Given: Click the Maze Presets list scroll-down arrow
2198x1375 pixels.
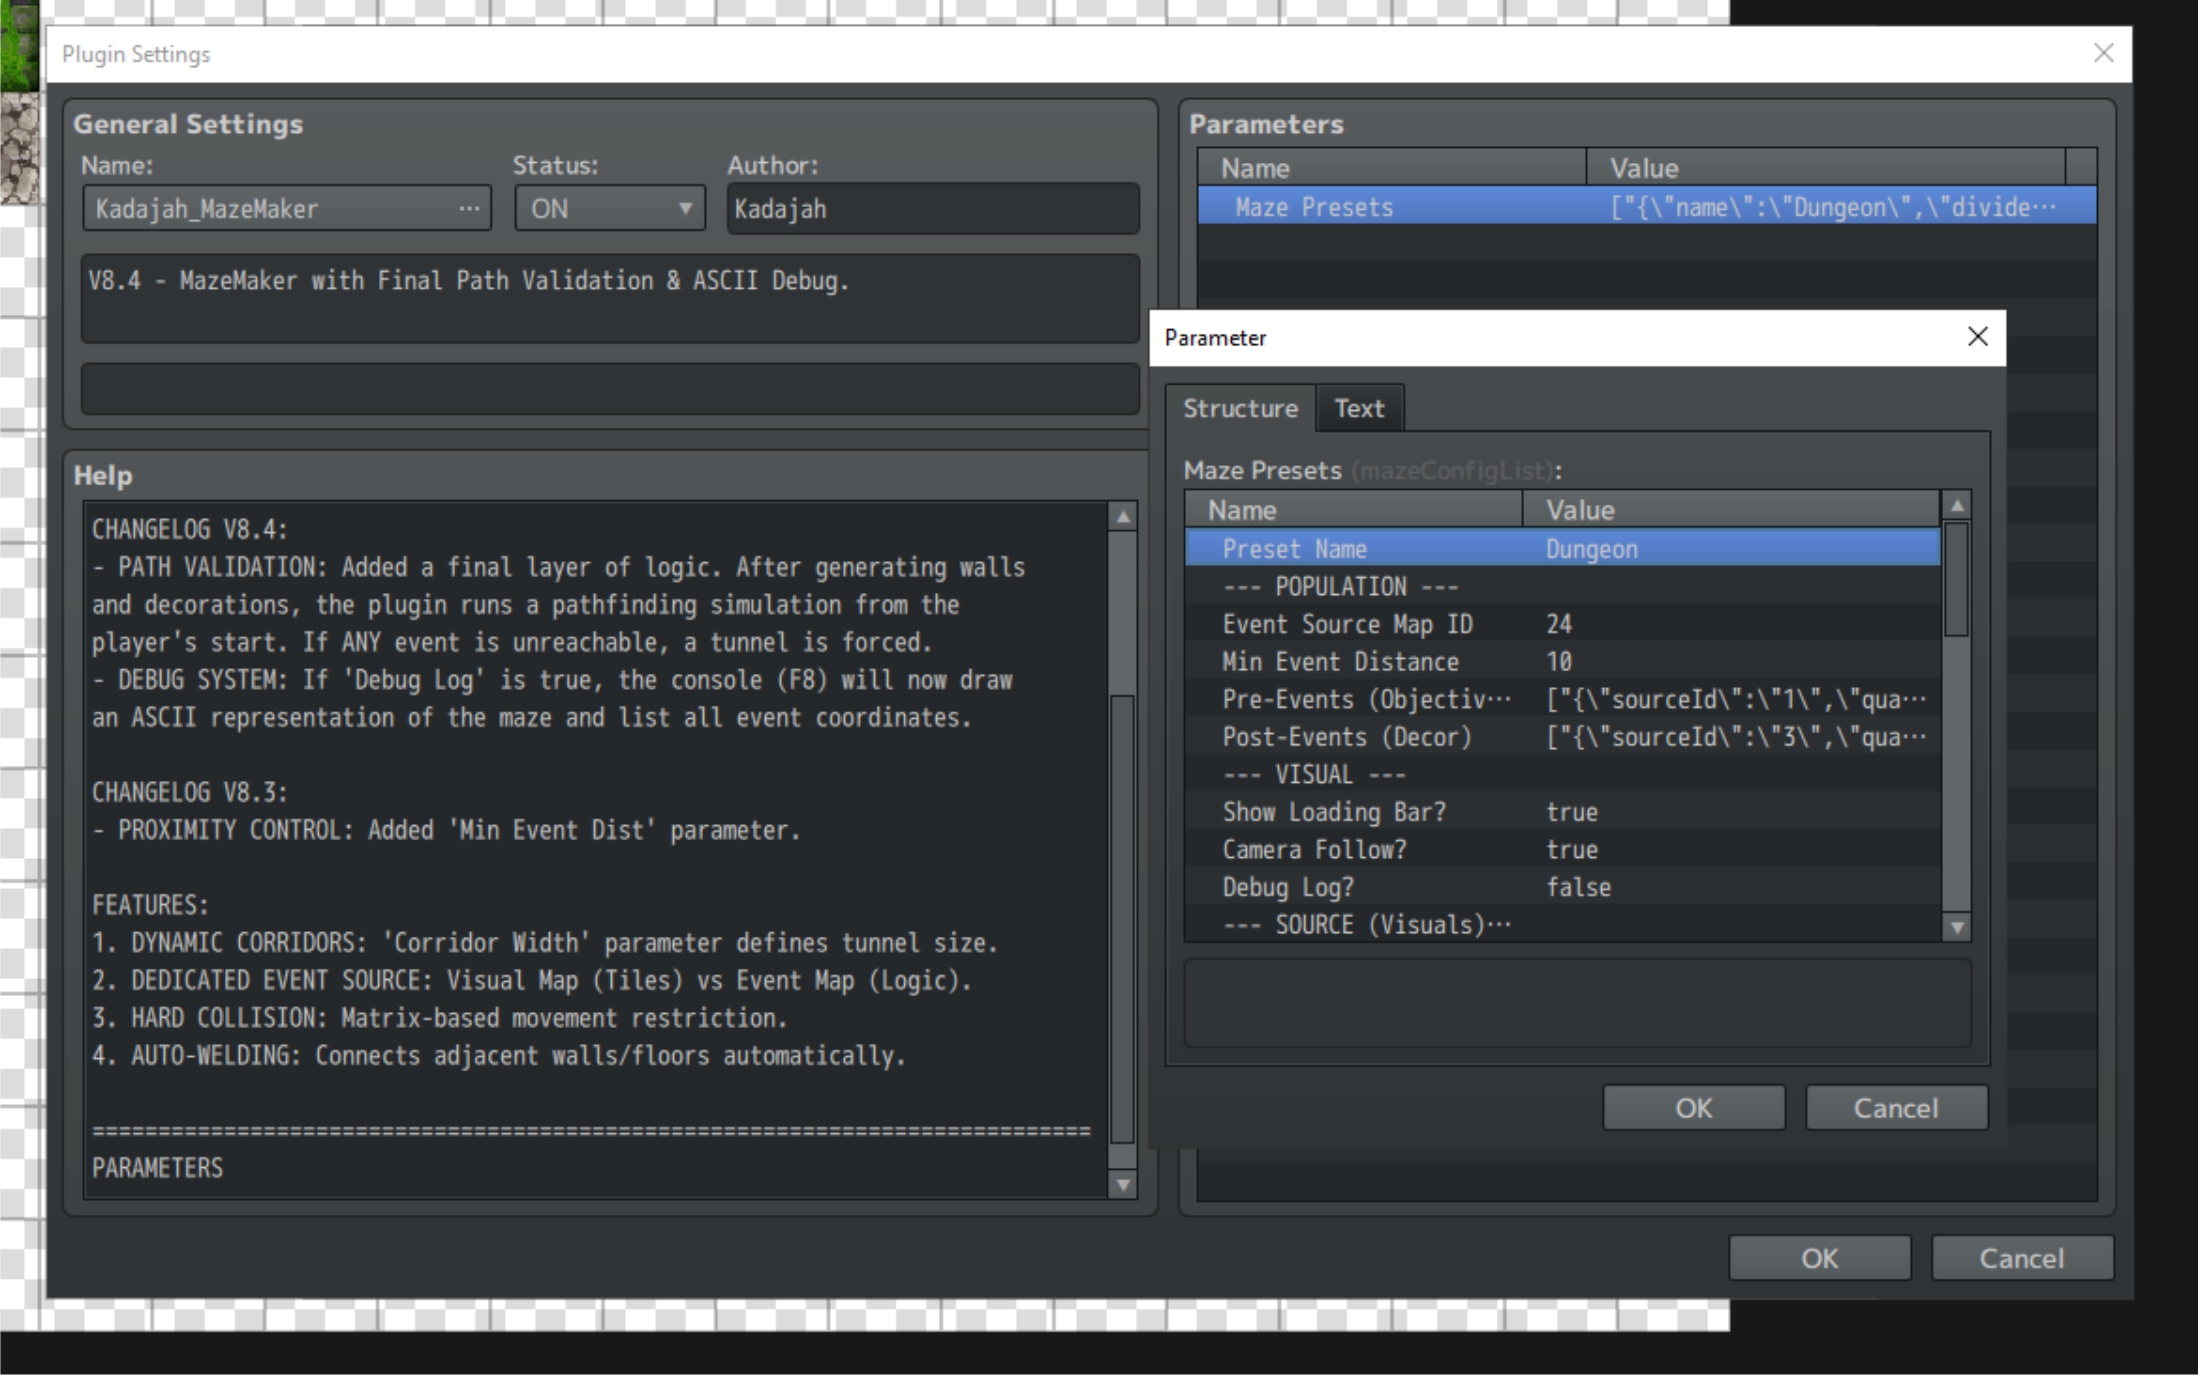Looking at the screenshot, I should [x=1957, y=928].
